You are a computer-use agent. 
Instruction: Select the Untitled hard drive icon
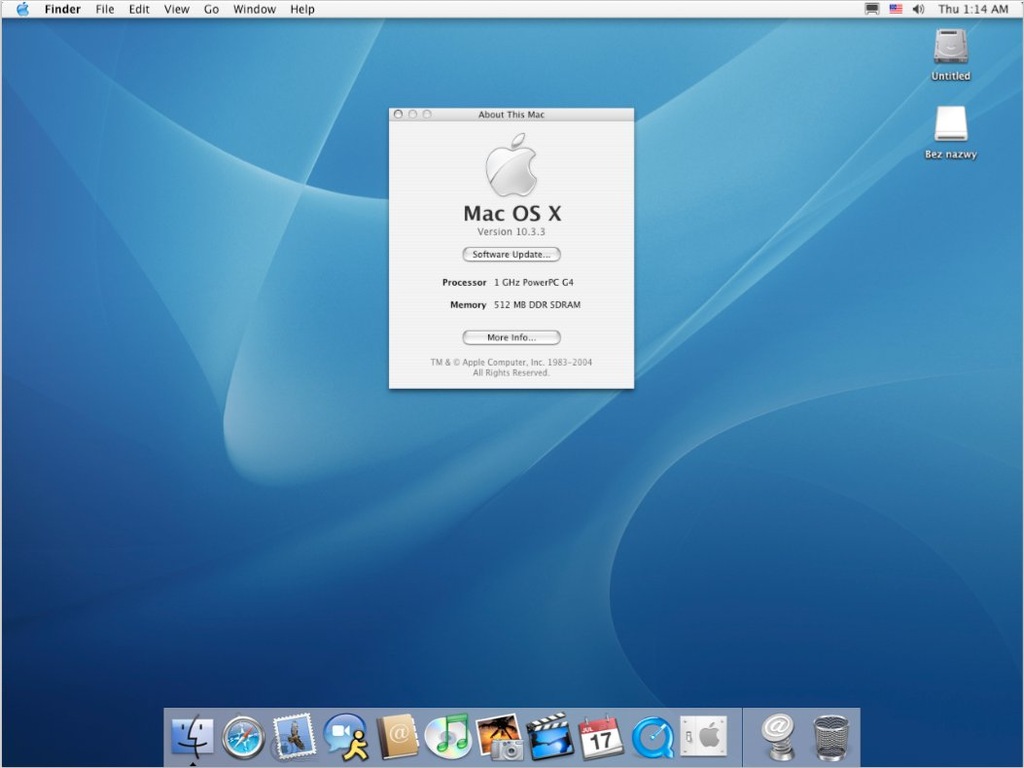(x=951, y=47)
